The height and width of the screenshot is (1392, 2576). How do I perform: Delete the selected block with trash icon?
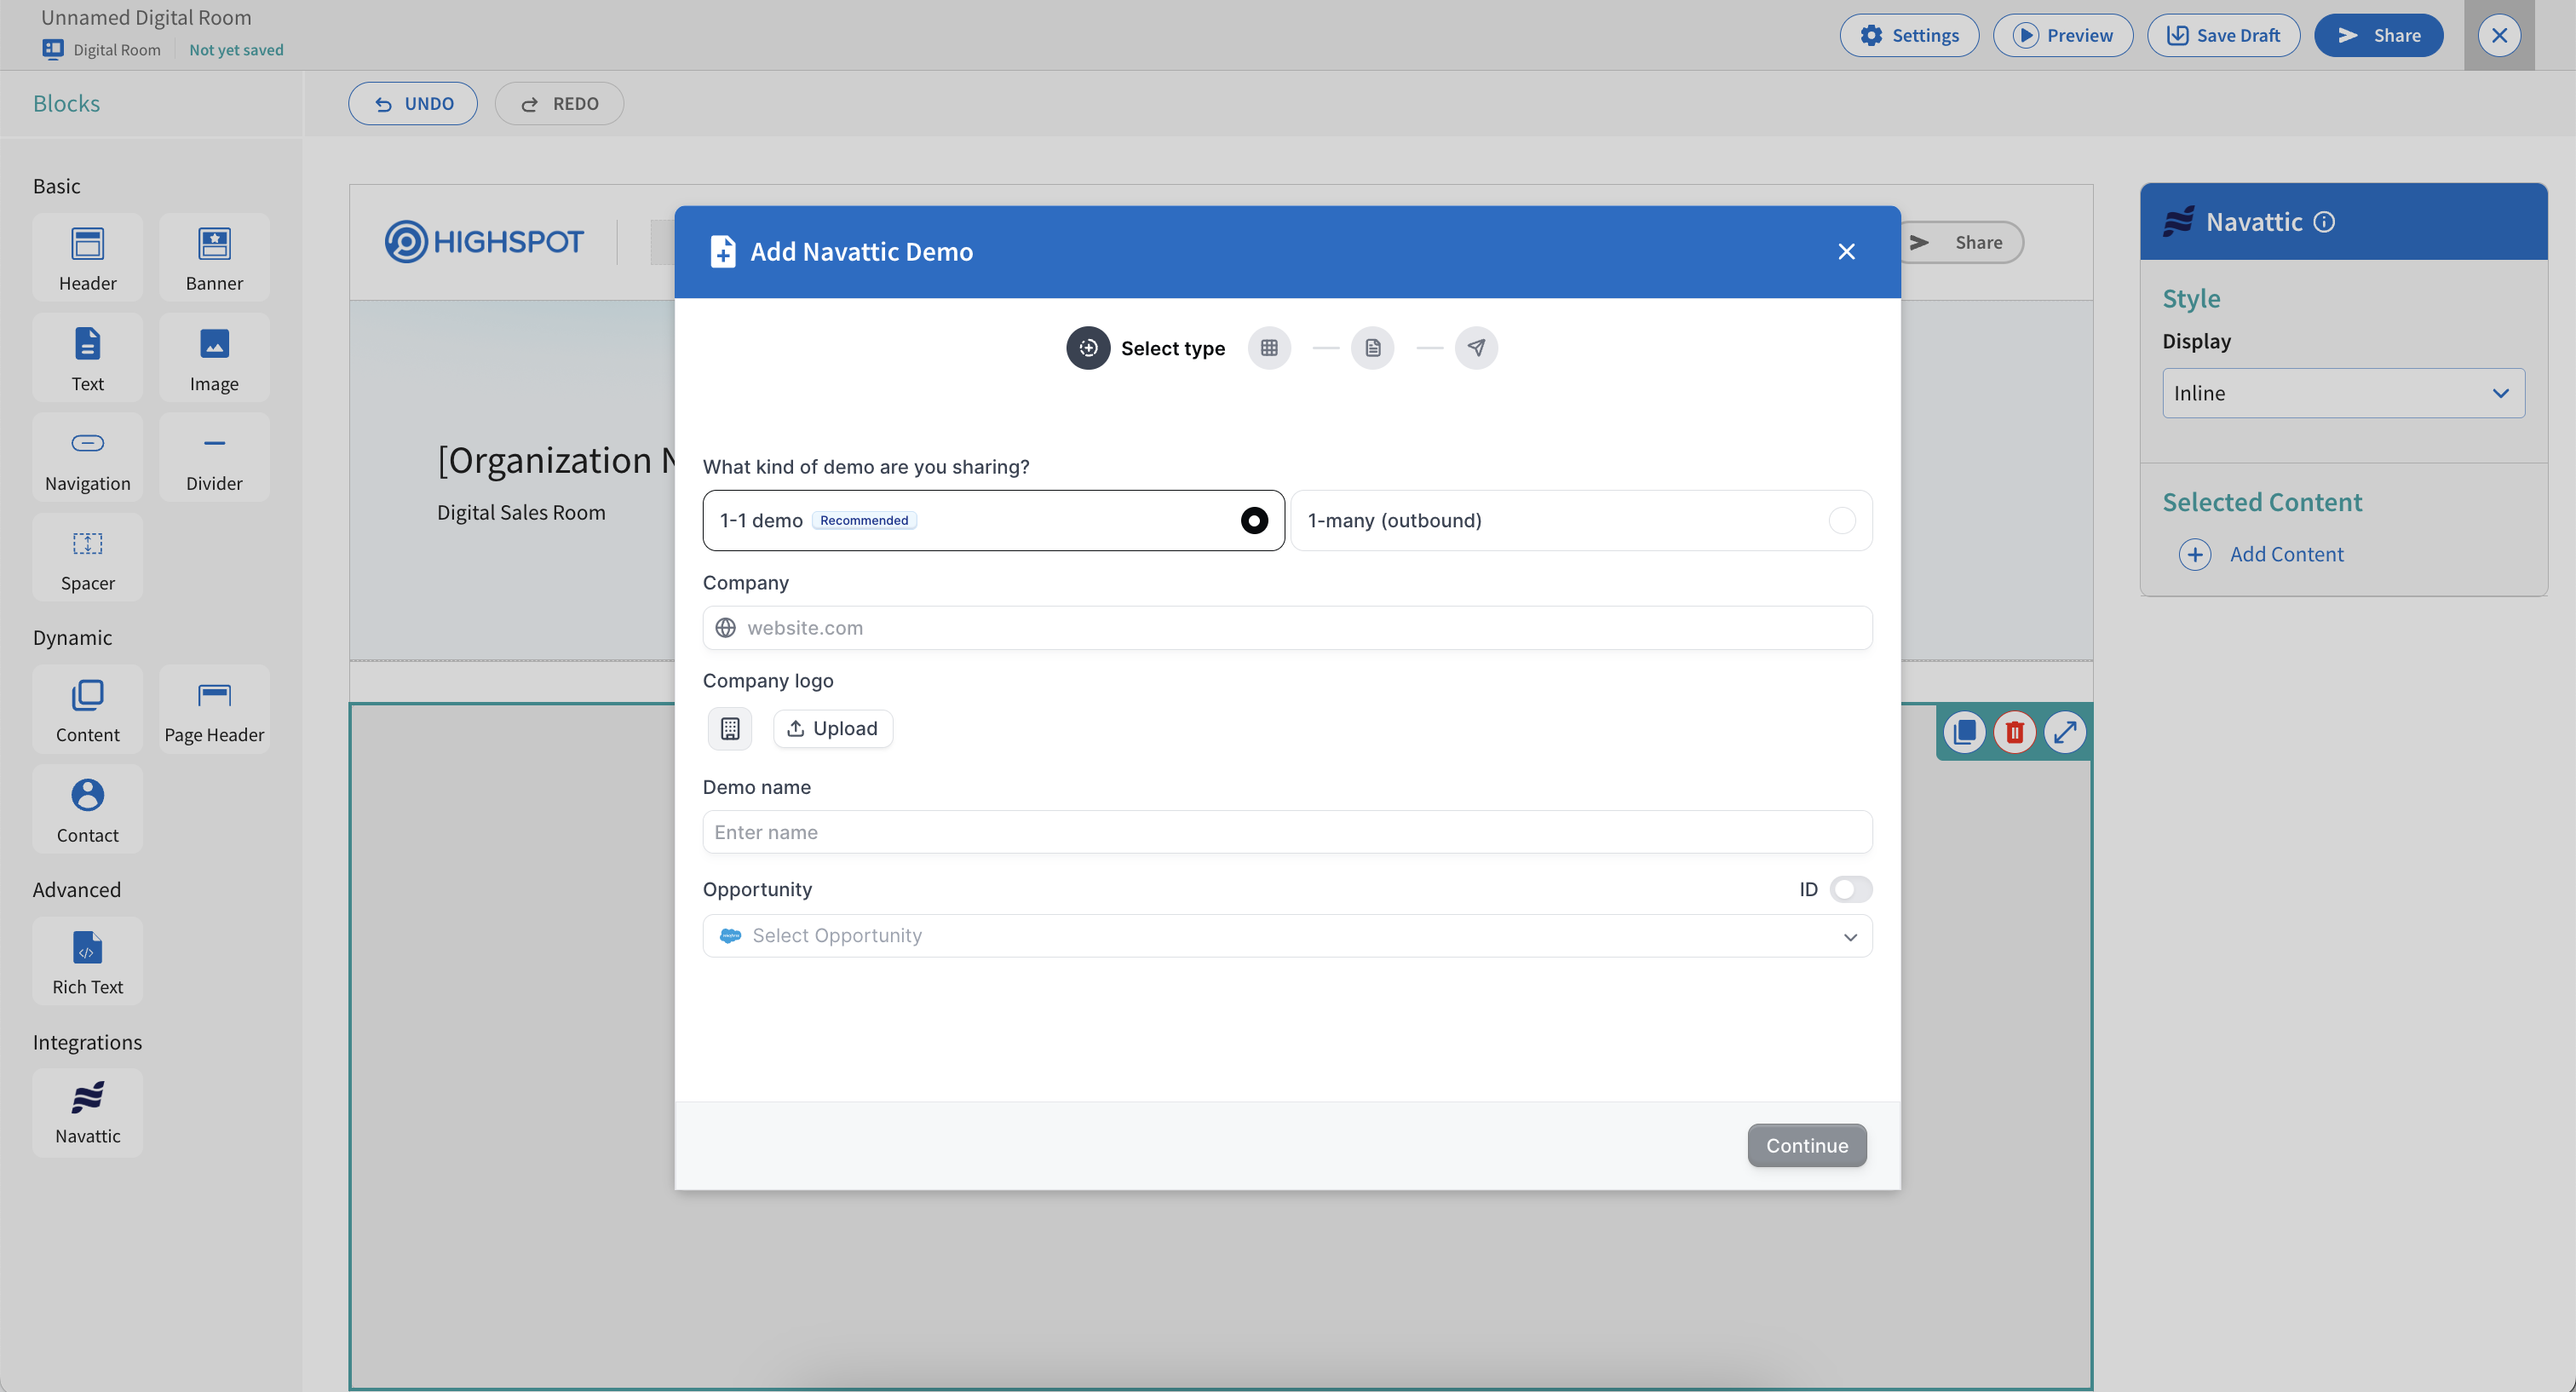click(2015, 731)
